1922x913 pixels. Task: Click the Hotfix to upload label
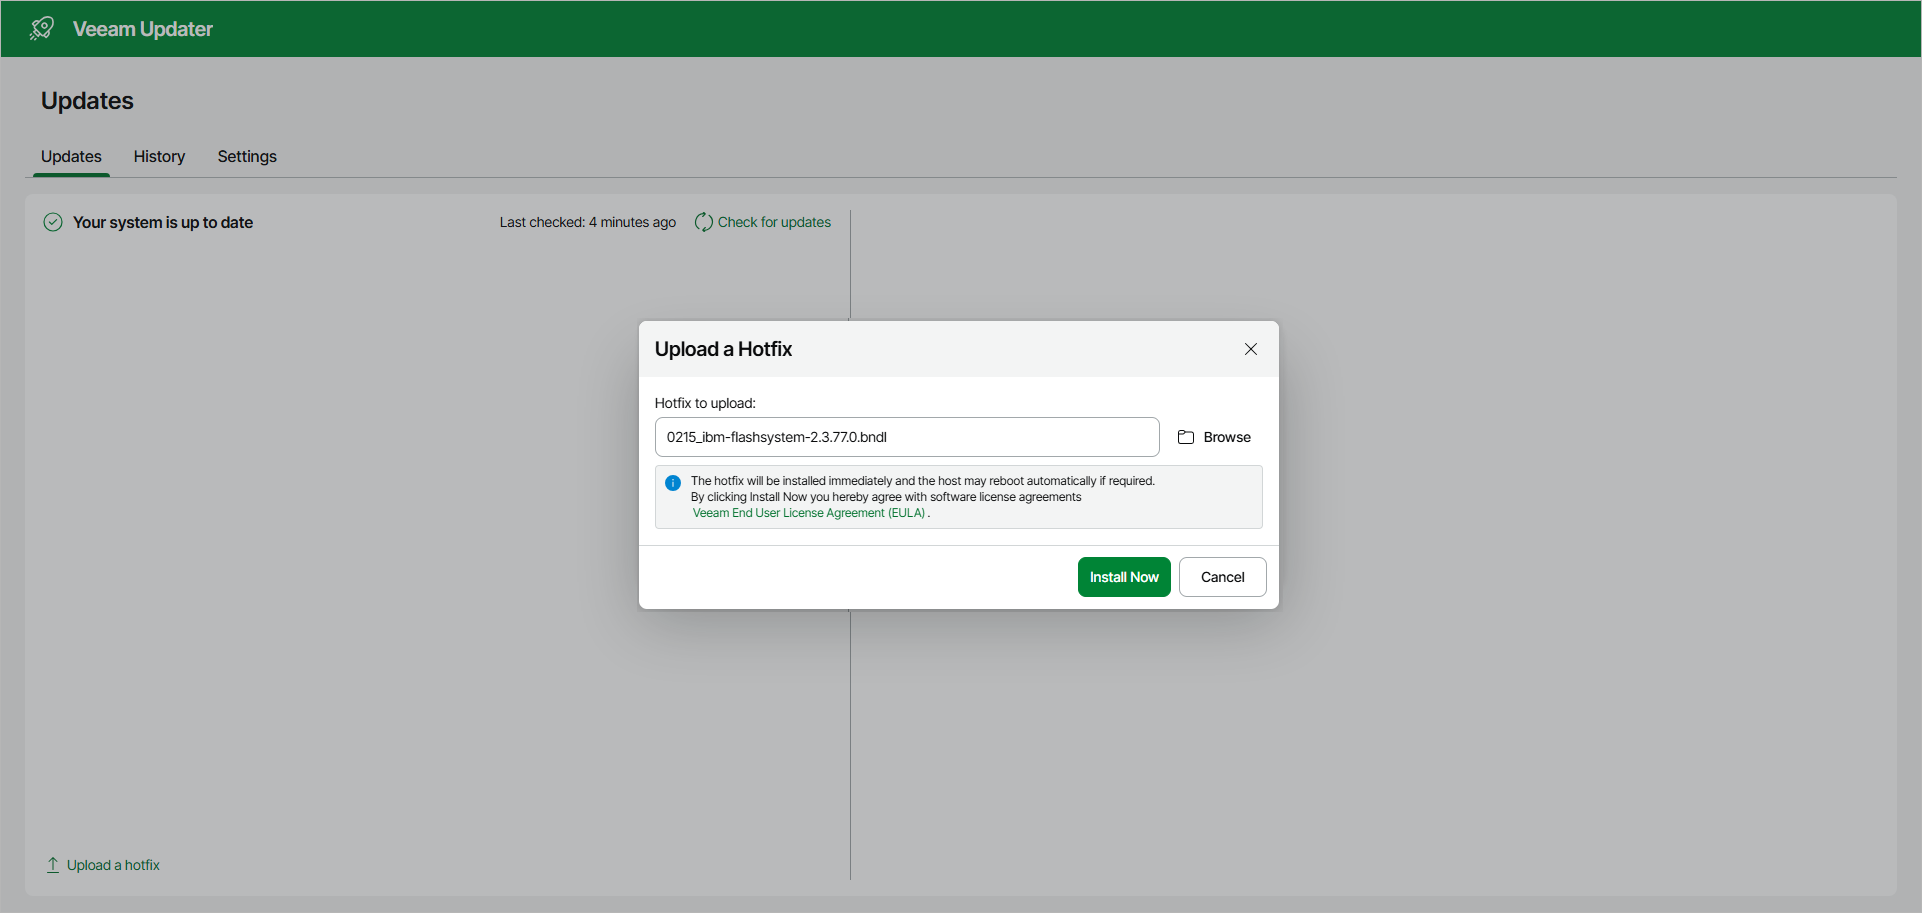705,403
